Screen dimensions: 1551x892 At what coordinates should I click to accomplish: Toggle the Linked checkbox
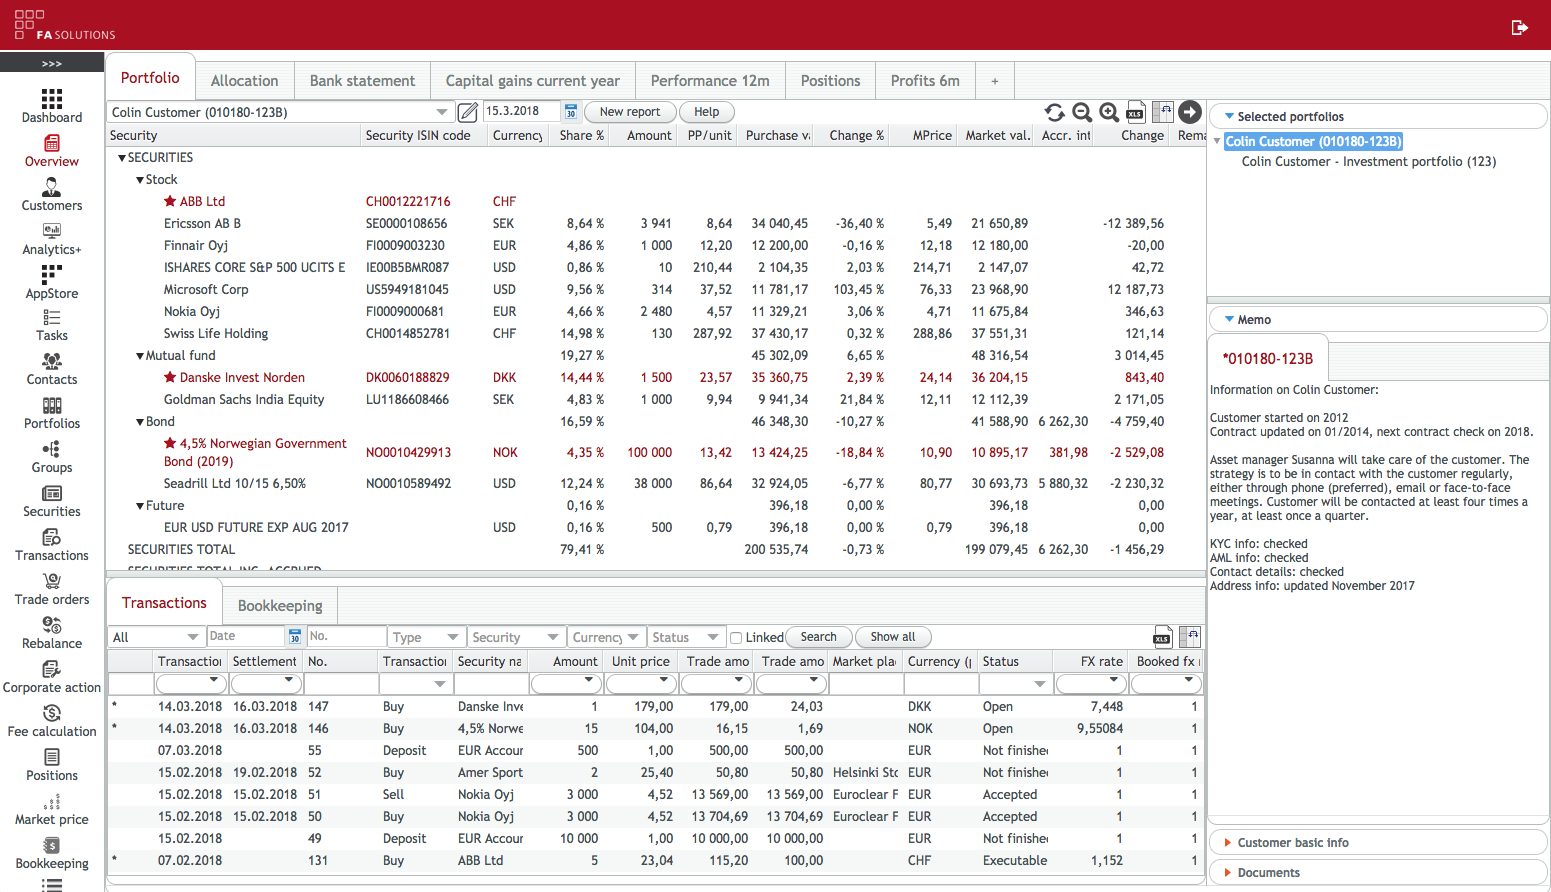(x=736, y=638)
